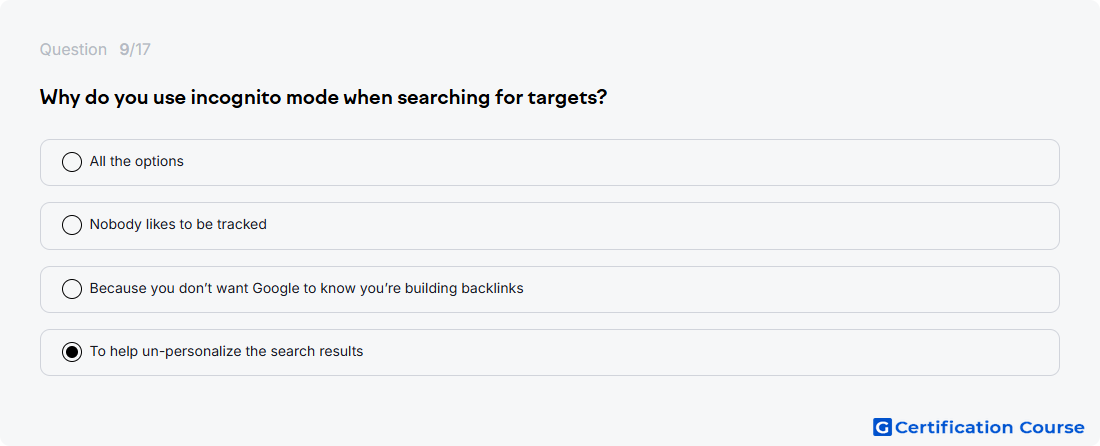Click the bold 9 in question counter
The width and height of the screenshot is (1100, 446).
pyautogui.click(x=124, y=50)
